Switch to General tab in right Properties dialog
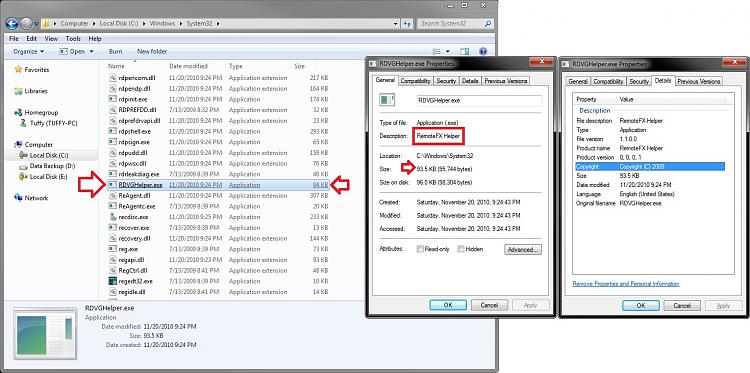 point(578,81)
